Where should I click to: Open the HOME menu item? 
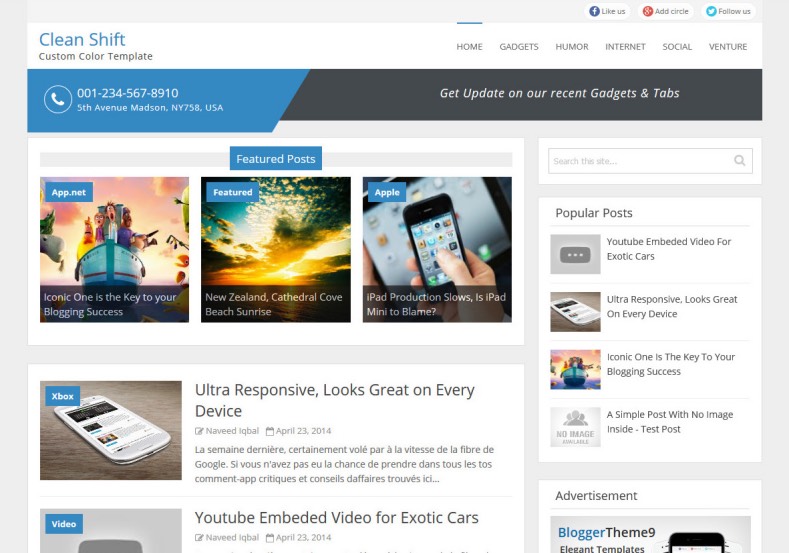coord(469,47)
